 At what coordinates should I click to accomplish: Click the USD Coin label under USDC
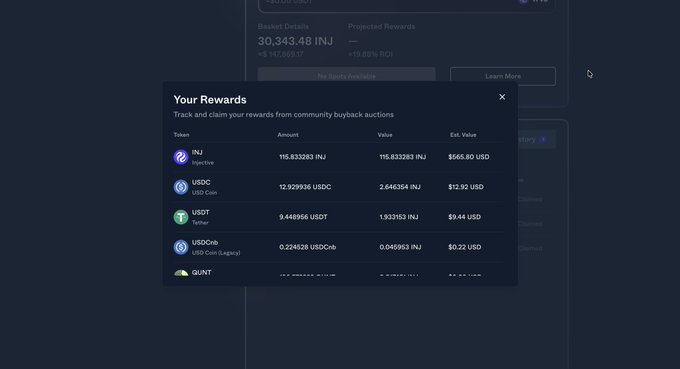204,193
